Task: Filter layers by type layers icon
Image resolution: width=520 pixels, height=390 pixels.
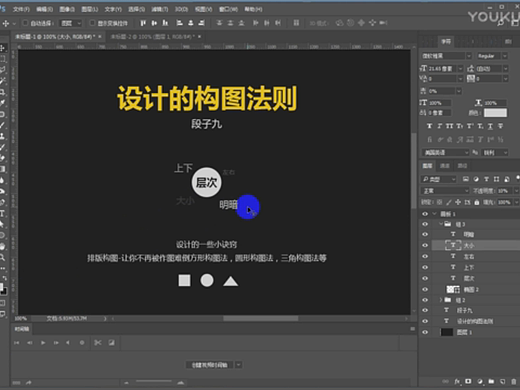Action: (x=486, y=179)
